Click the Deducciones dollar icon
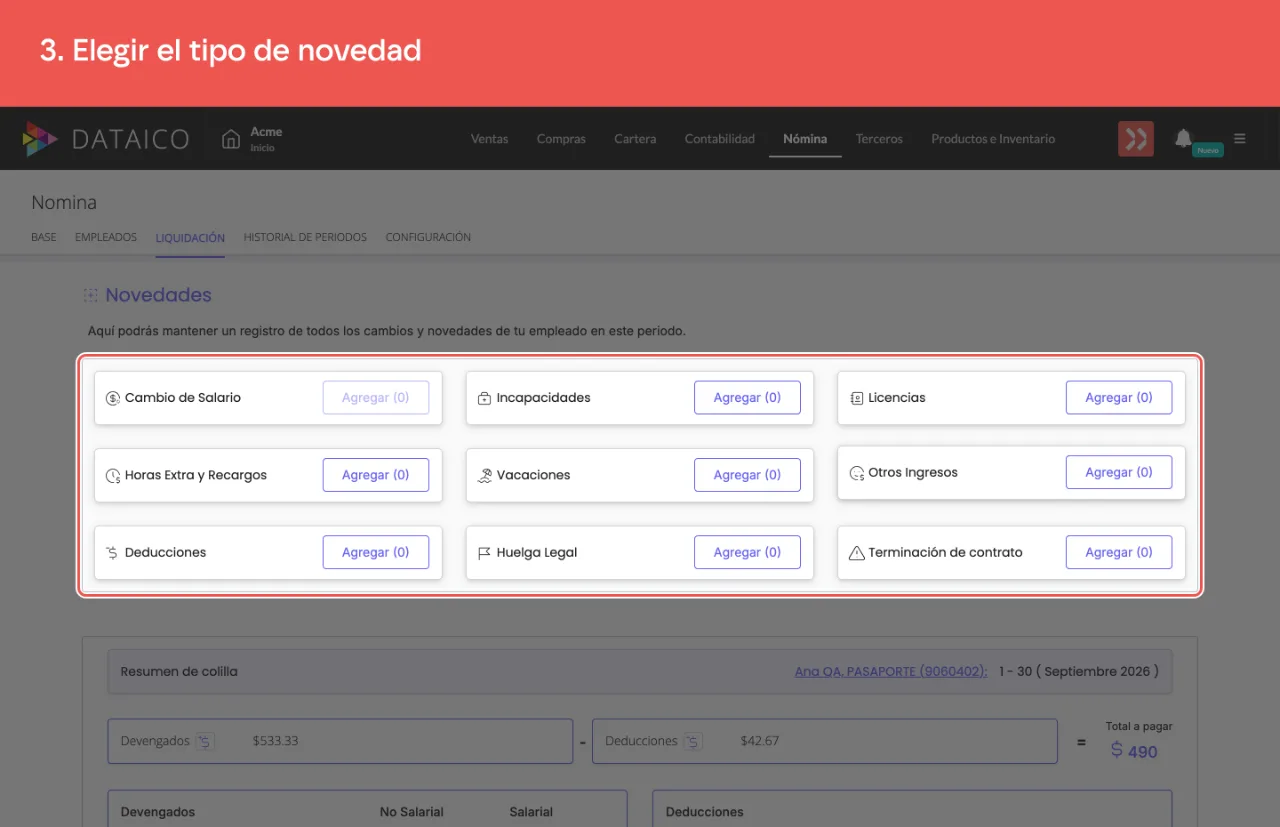The height and width of the screenshot is (827, 1280). pyautogui.click(x=113, y=553)
